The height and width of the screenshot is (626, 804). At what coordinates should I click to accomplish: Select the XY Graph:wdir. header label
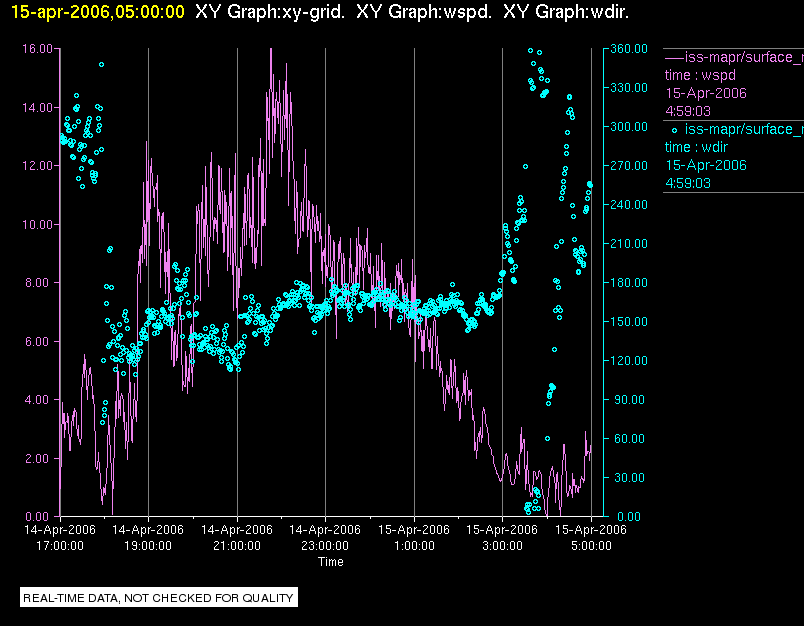click(x=566, y=12)
